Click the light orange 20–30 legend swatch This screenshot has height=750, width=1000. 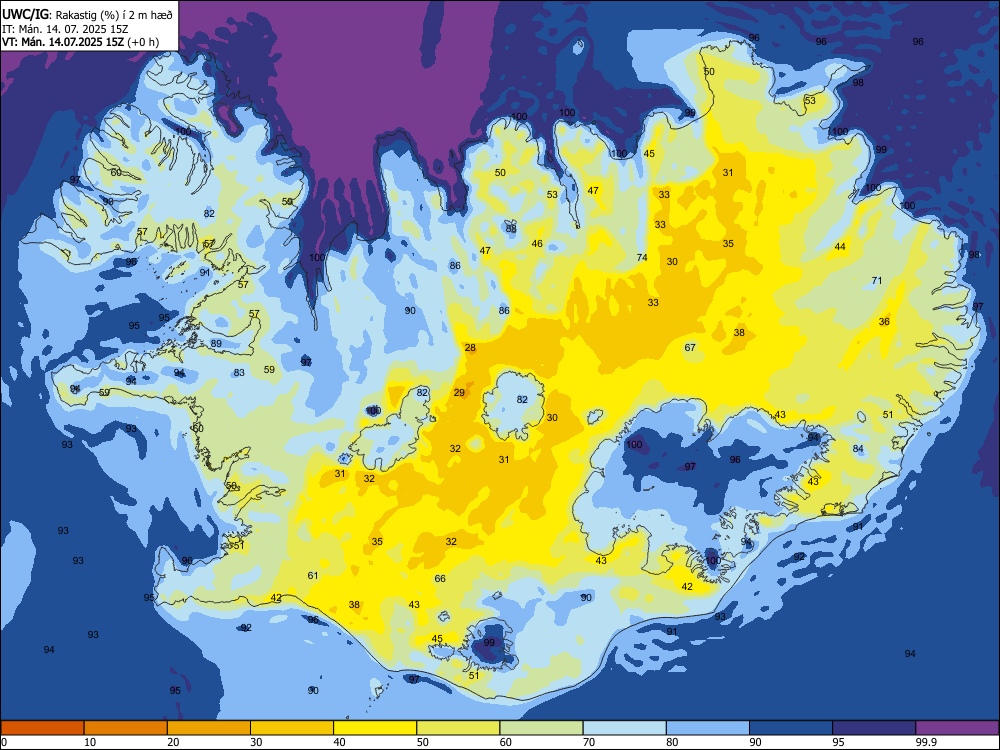click(209, 728)
